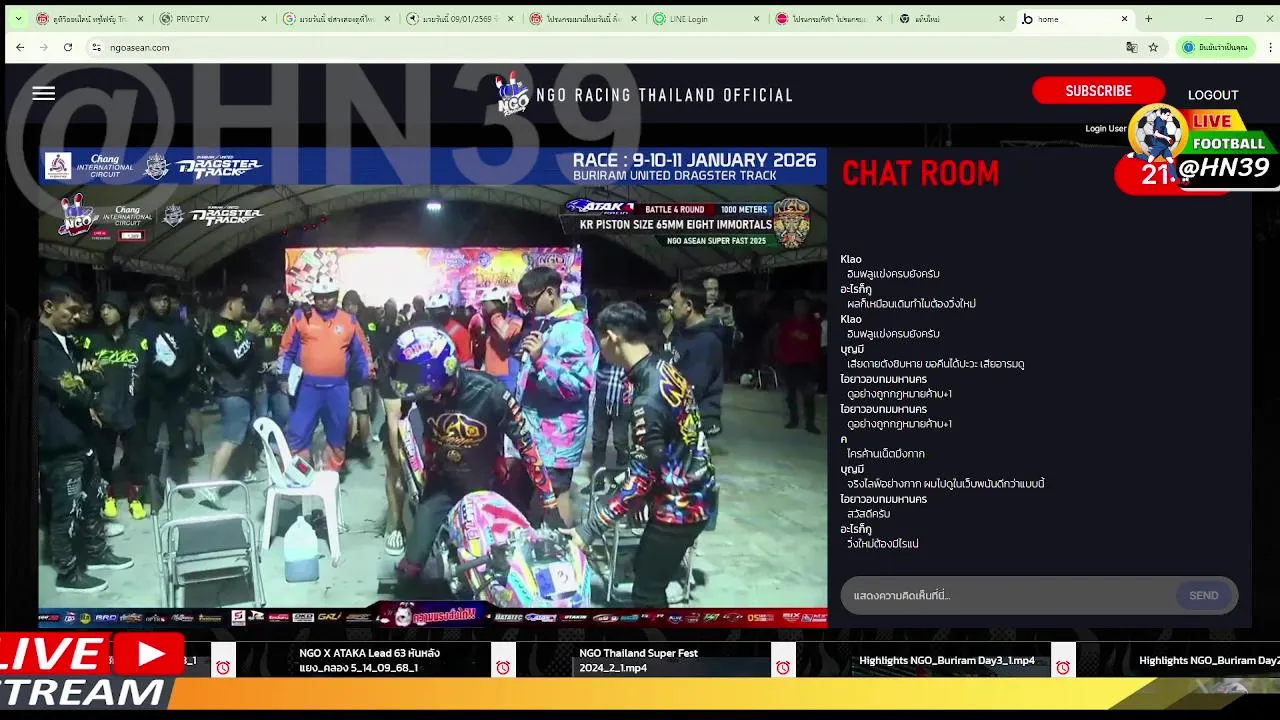The height and width of the screenshot is (720, 1280).
Task: Switch to the first browser tab
Action: tap(90, 19)
